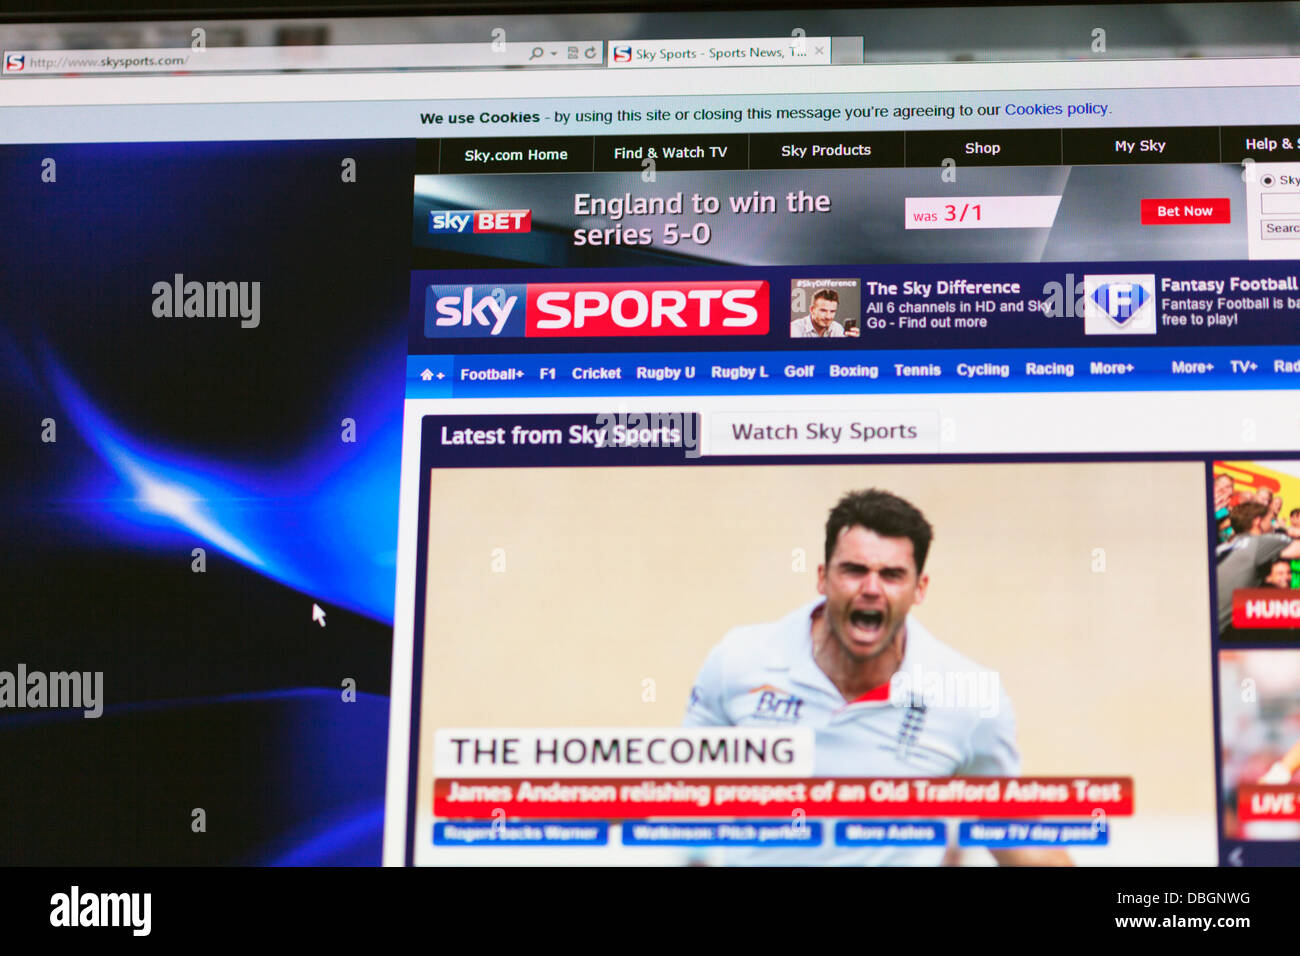Open Sky.com Home menu item
1300x956 pixels.
[x=516, y=155]
